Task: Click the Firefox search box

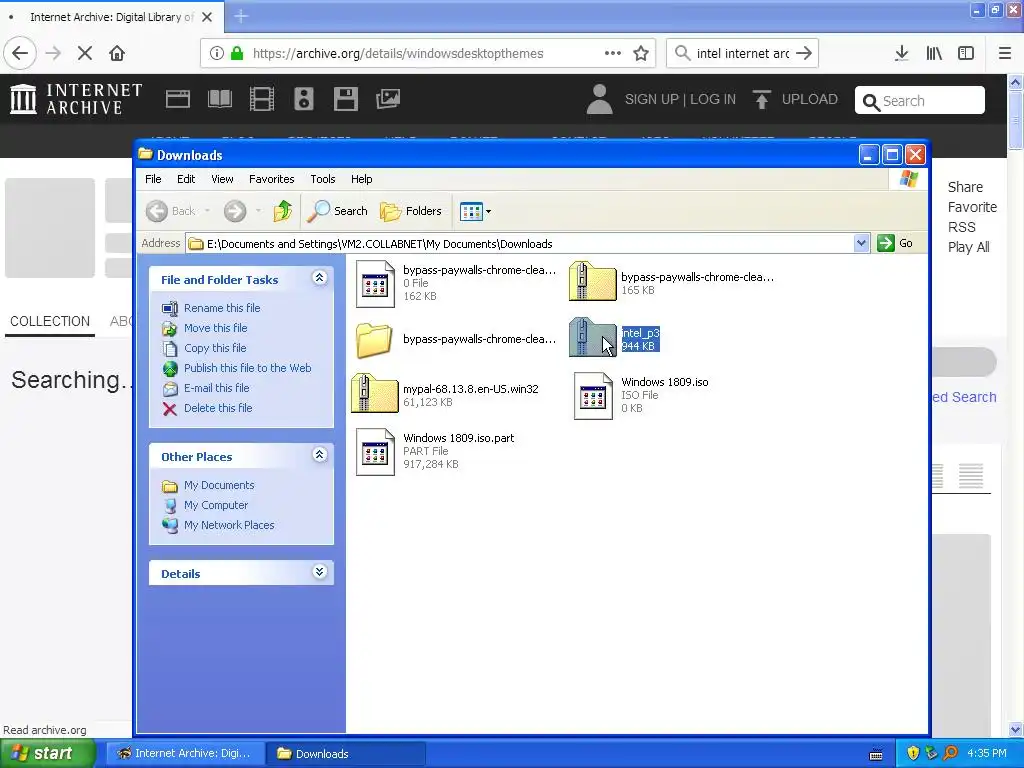Action: [x=743, y=53]
